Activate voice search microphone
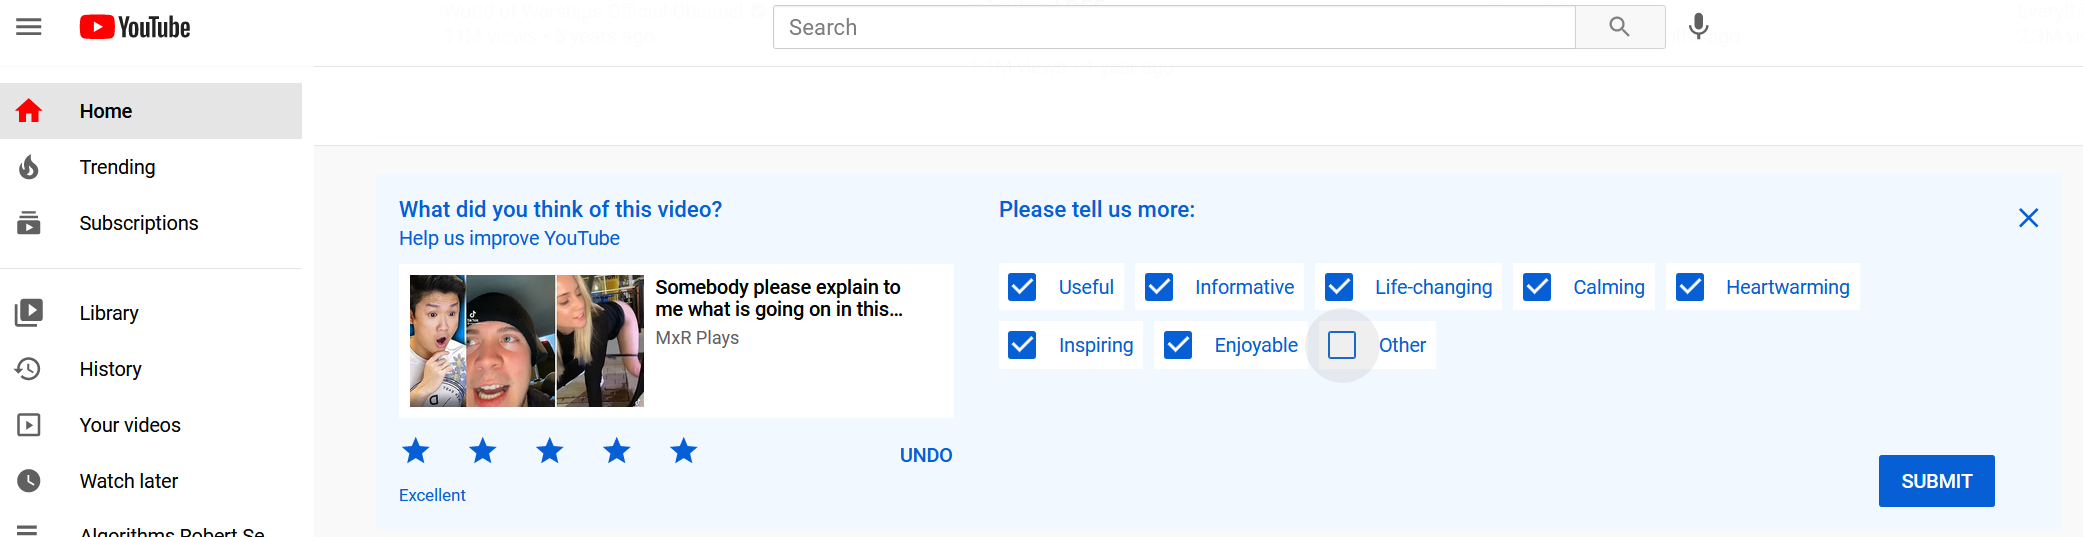Viewport: 2083px width, 537px height. [x=1698, y=27]
